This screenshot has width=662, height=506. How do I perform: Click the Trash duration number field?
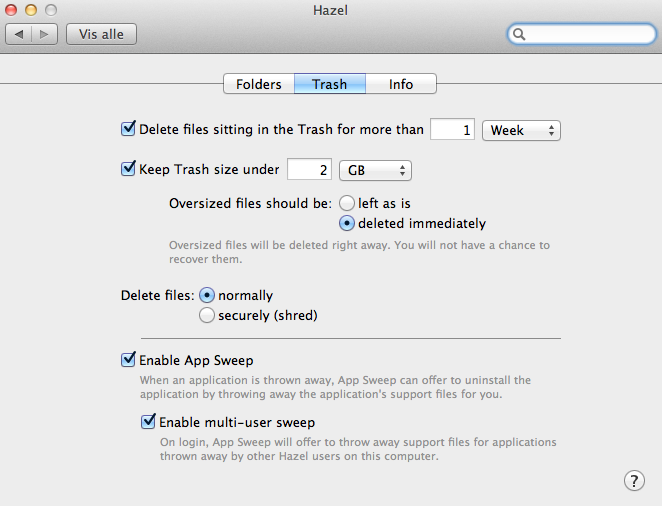point(452,130)
